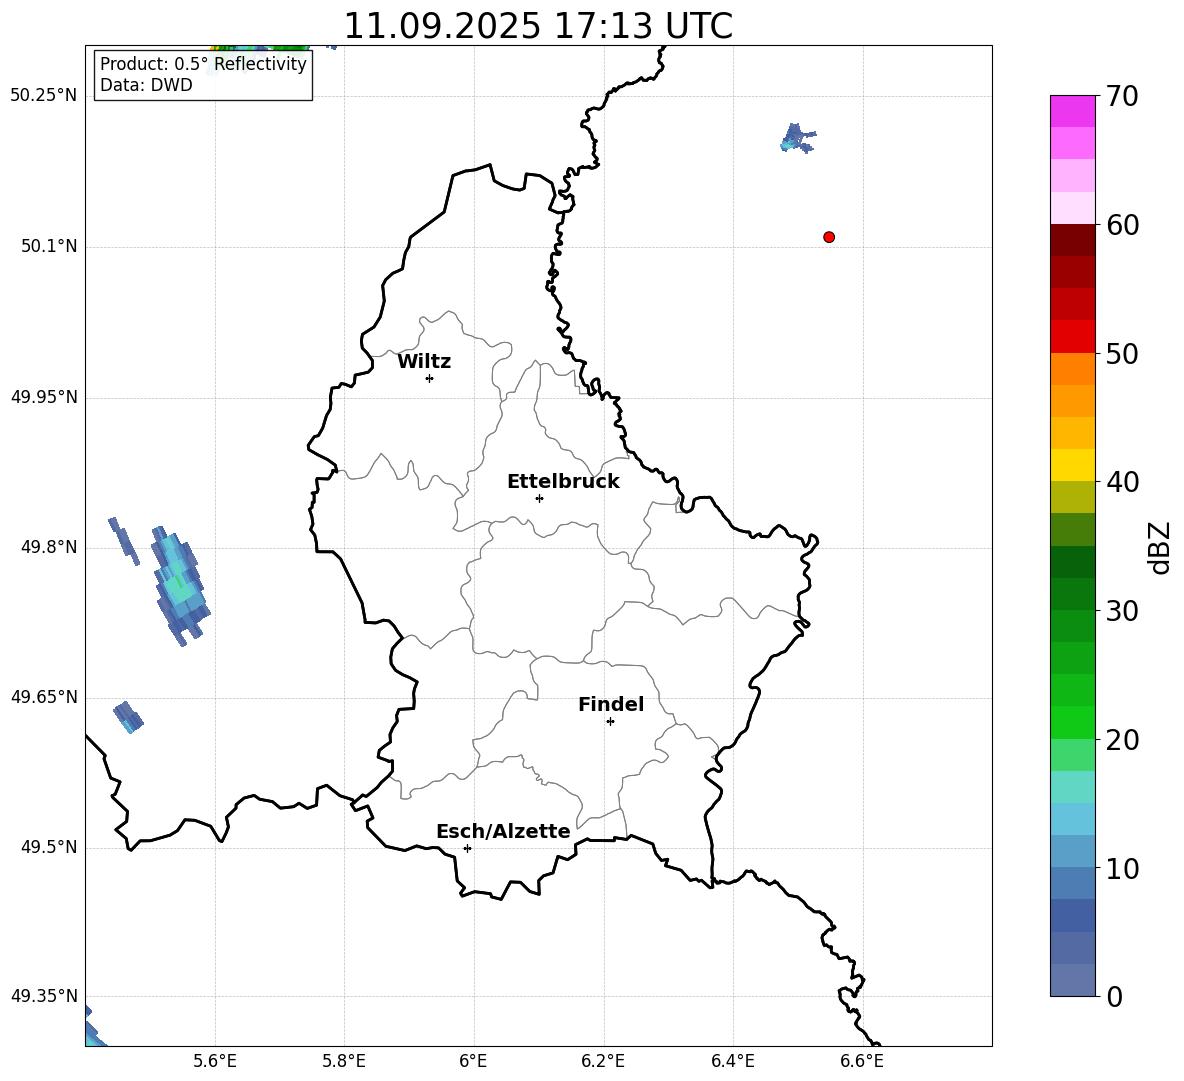Click the colorbar tick label 20
The image size is (1184, 1081).
point(1122,740)
